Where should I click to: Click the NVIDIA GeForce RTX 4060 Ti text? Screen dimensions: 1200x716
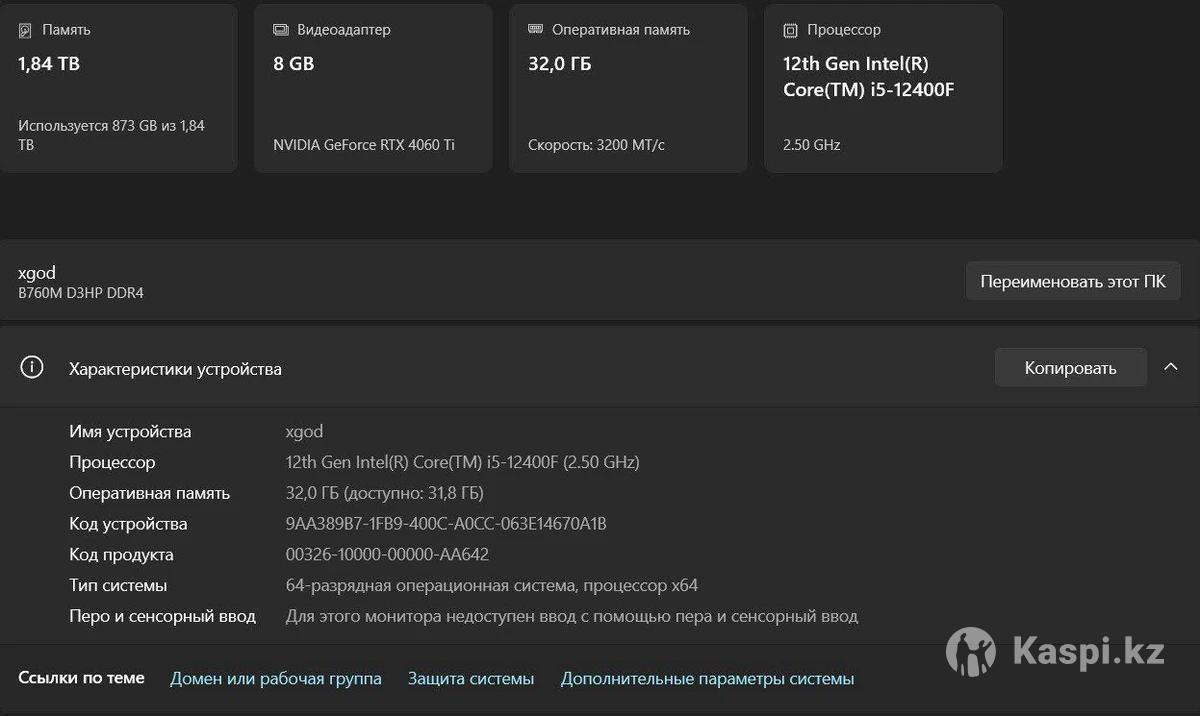click(364, 145)
